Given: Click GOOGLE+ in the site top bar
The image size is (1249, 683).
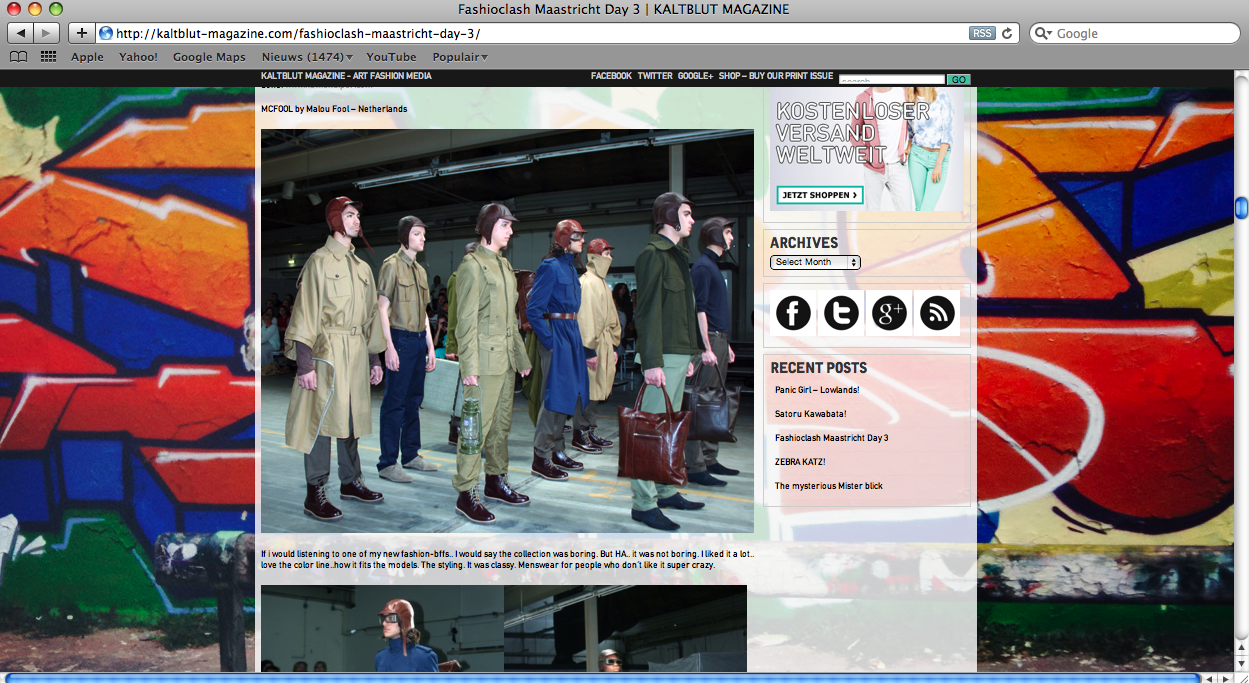Looking at the screenshot, I should pos(695,76).
